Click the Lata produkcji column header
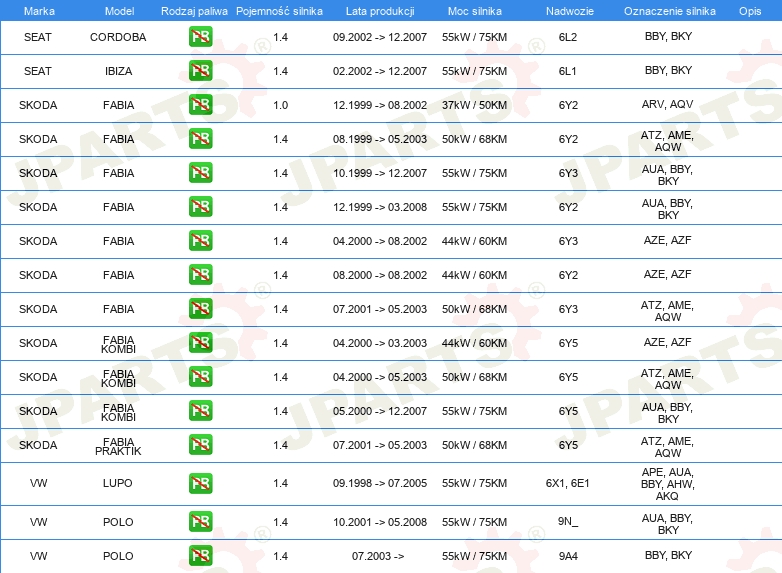782x573 pixels. 380,11
